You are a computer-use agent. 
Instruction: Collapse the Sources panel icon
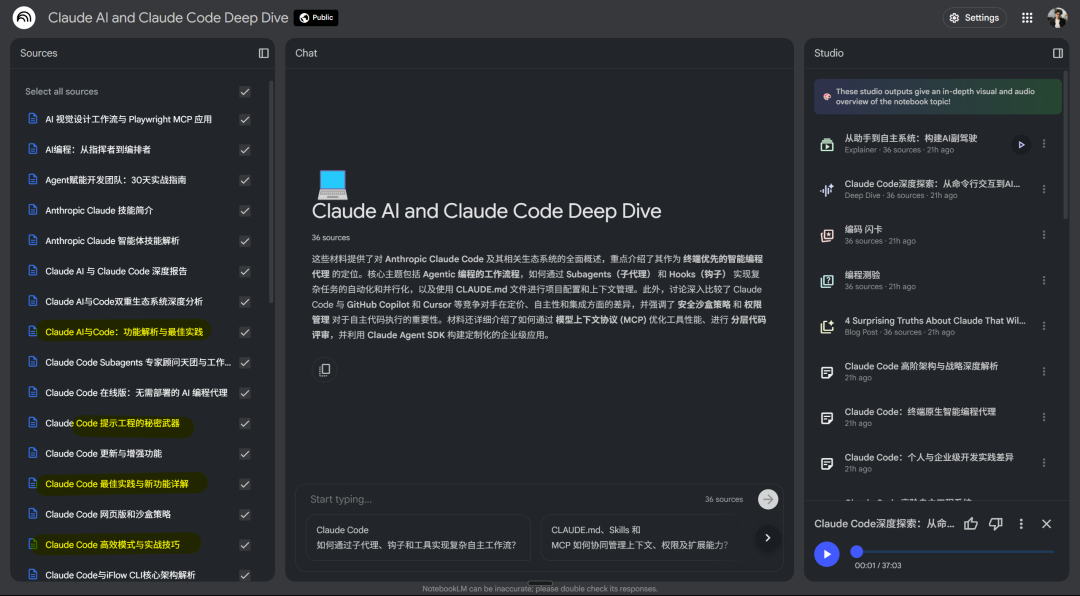point(264,53)
